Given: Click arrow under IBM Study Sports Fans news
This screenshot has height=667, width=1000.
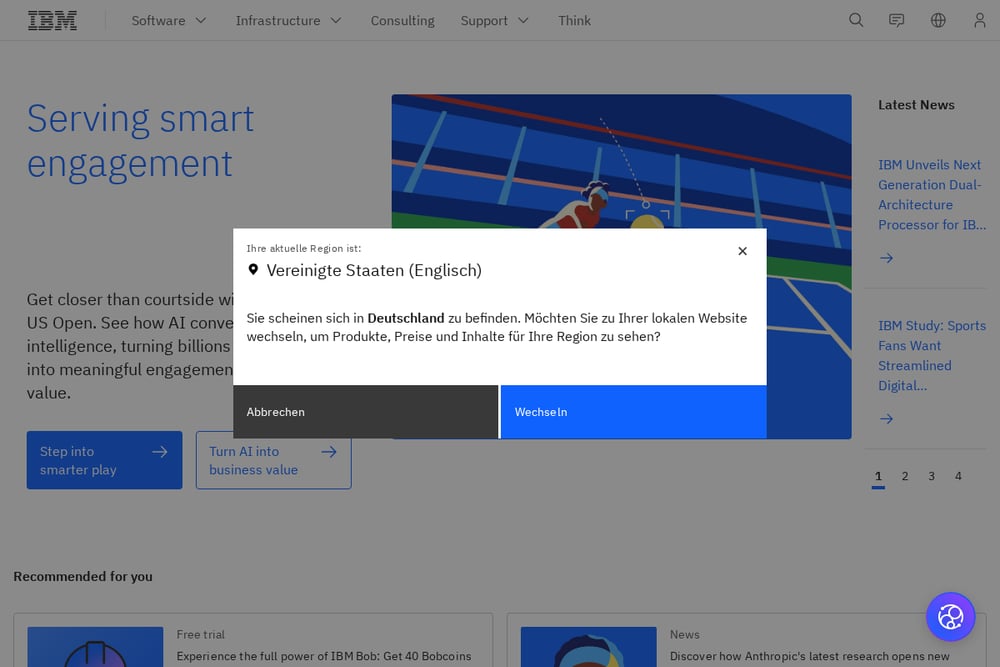Looking at the screenshot, I should tap(886, 419).
